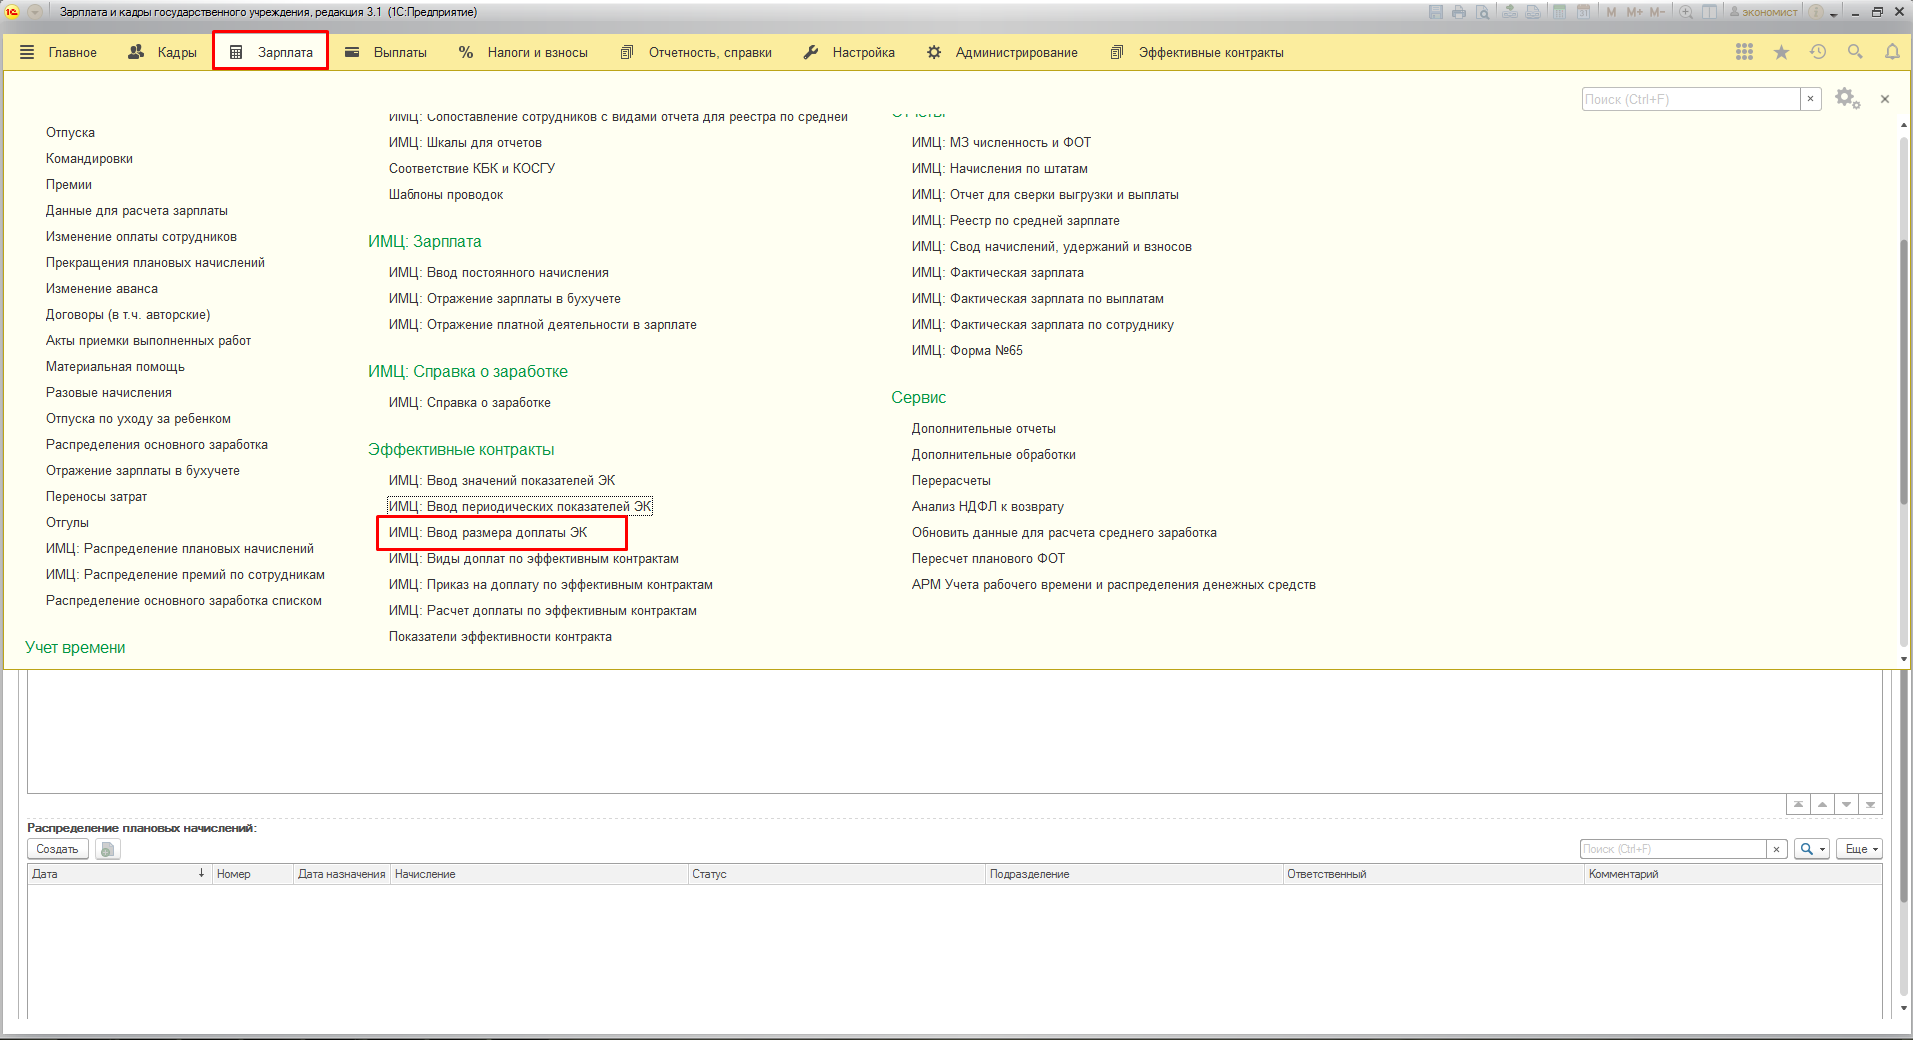The height and width of the screenshot is (1040, 1913).
Task: Switch to the Налоги и взносы section
Action: click(523, 52)
